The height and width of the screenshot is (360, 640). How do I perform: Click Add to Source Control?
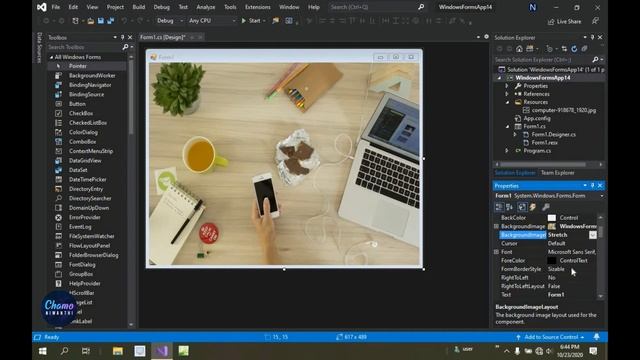click(551, 337)
